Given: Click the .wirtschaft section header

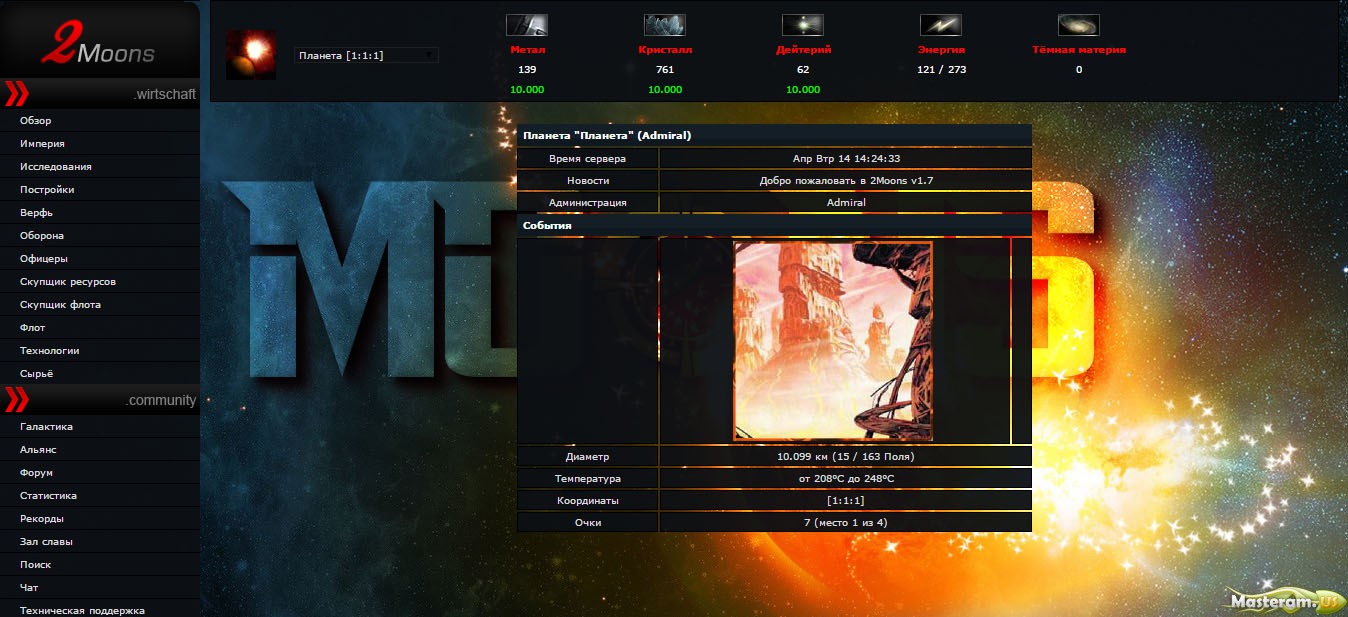Looking at the screenshot, I should (x=100, y=94).
